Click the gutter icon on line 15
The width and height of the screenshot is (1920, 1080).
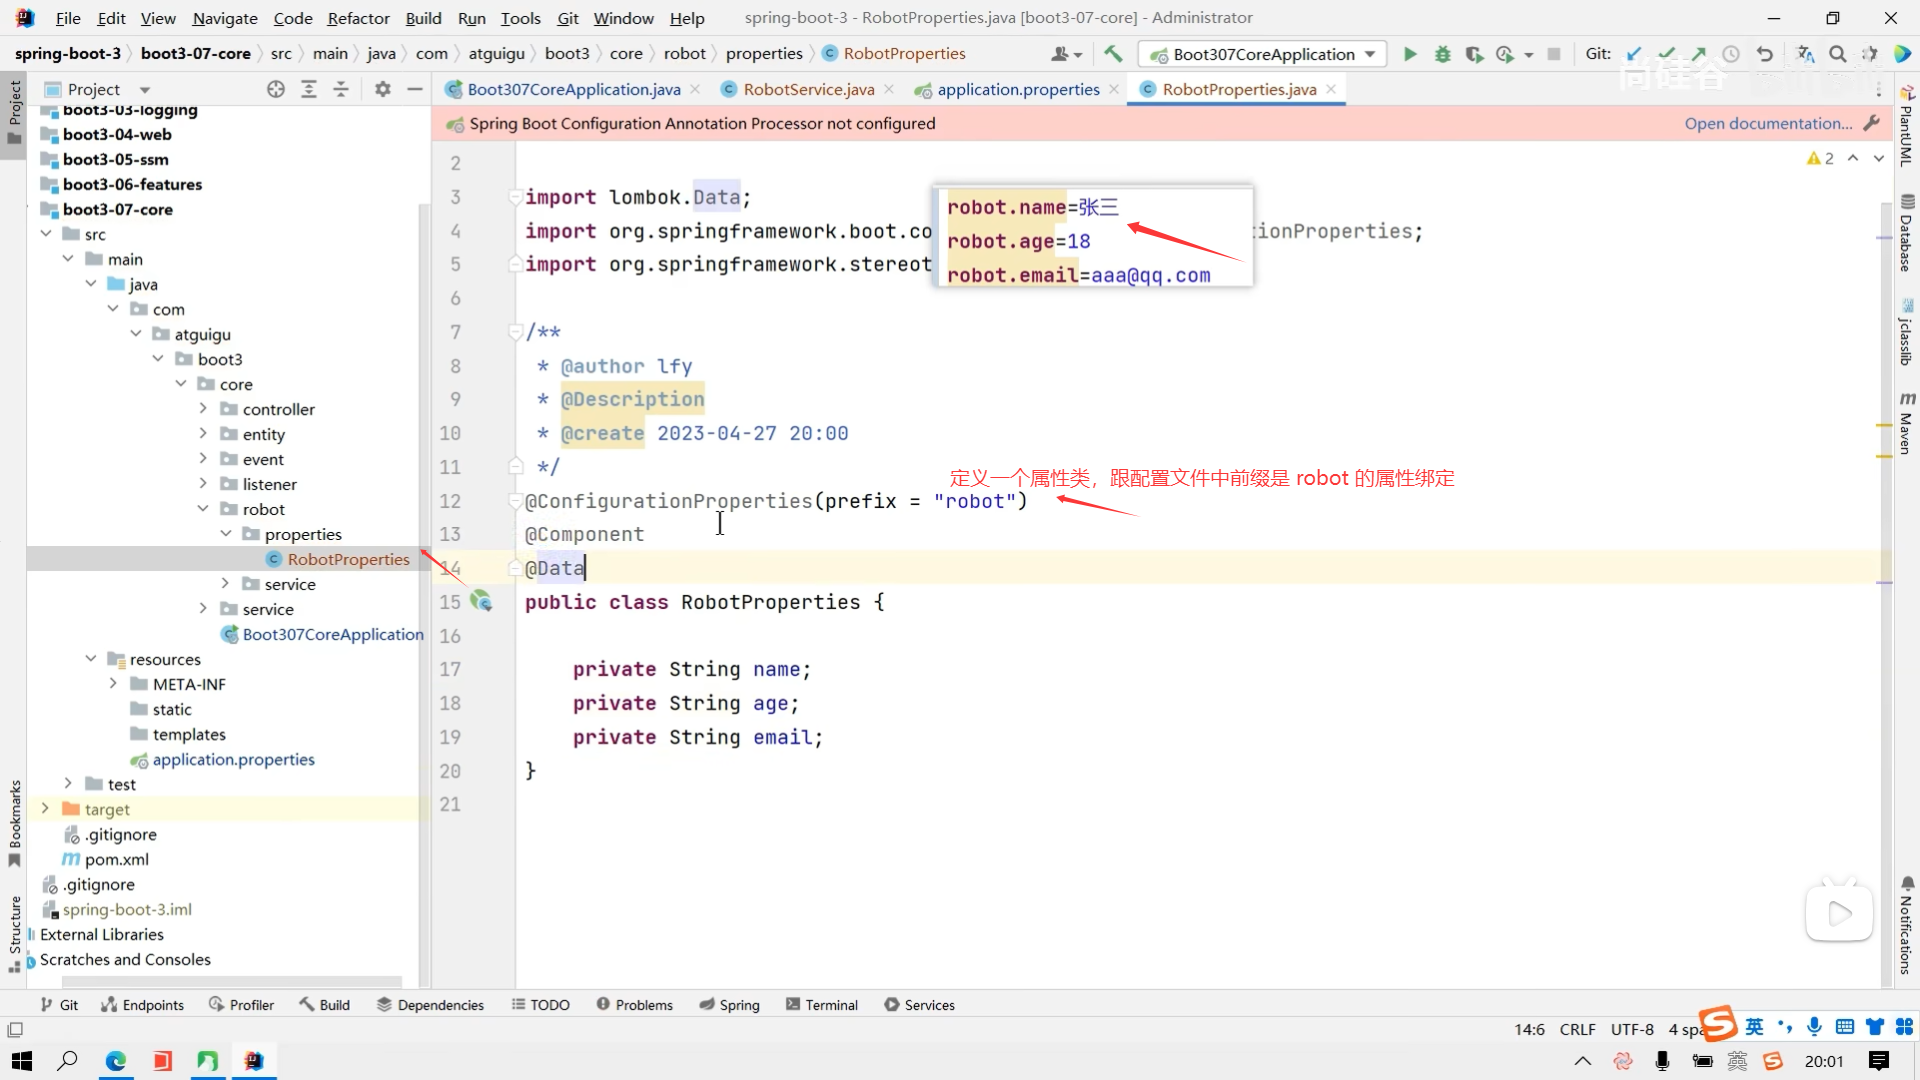point(481,601)
